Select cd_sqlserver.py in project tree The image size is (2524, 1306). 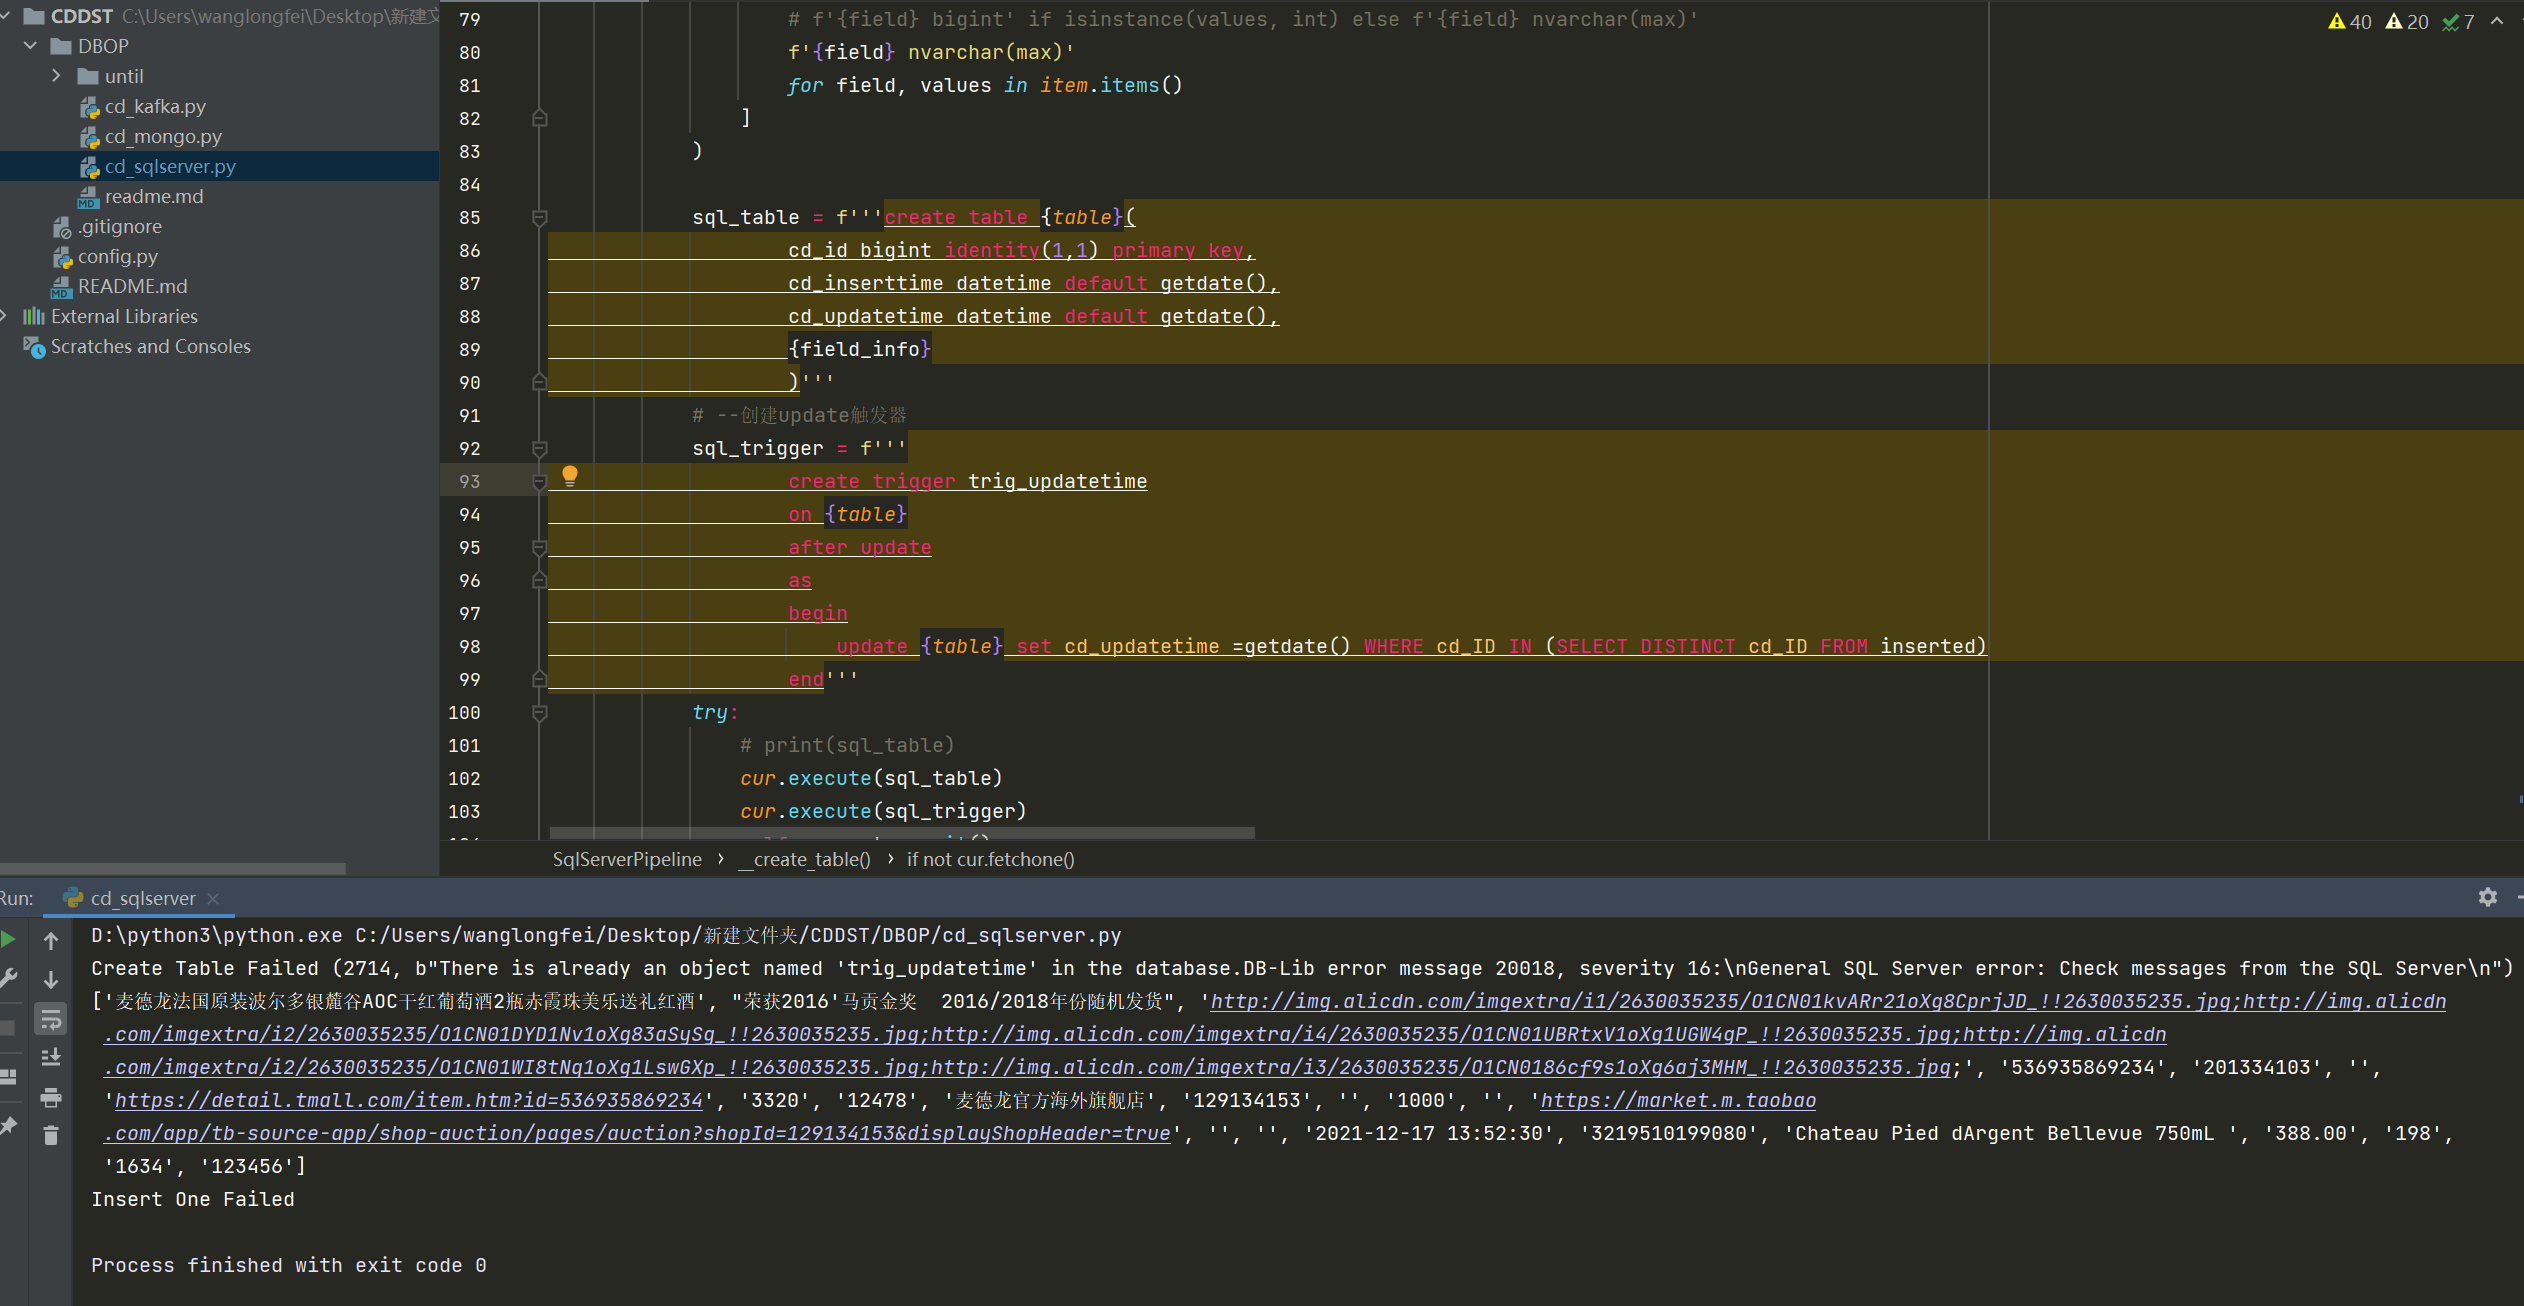[x=170, y=166]
